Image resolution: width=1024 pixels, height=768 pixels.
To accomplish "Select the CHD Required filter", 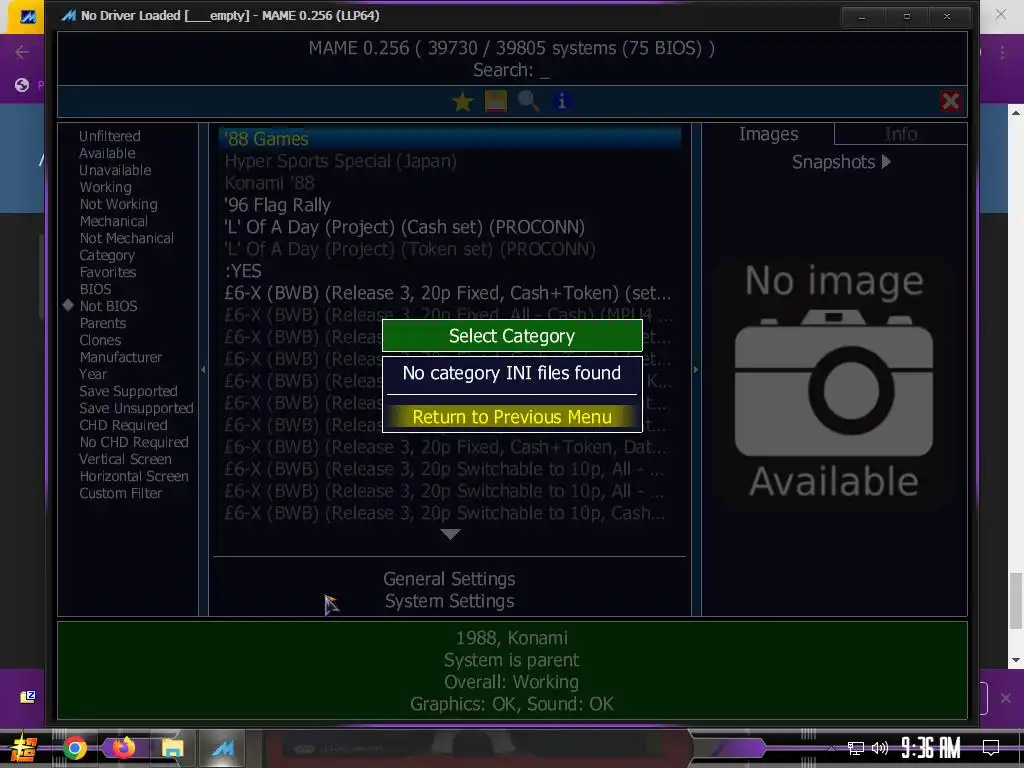I will tap(123, 424).
